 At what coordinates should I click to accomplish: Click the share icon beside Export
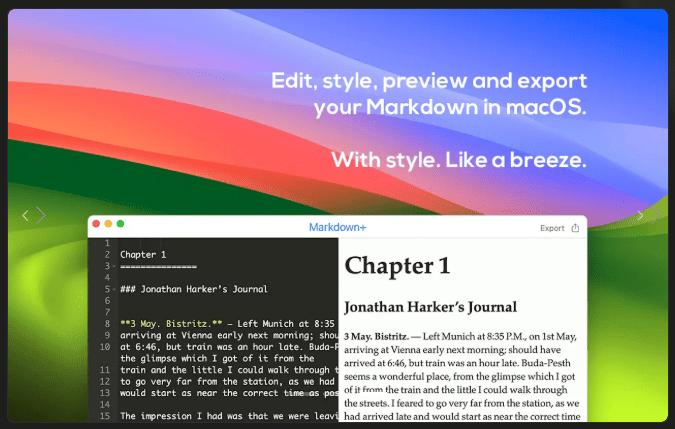[575, 228]
